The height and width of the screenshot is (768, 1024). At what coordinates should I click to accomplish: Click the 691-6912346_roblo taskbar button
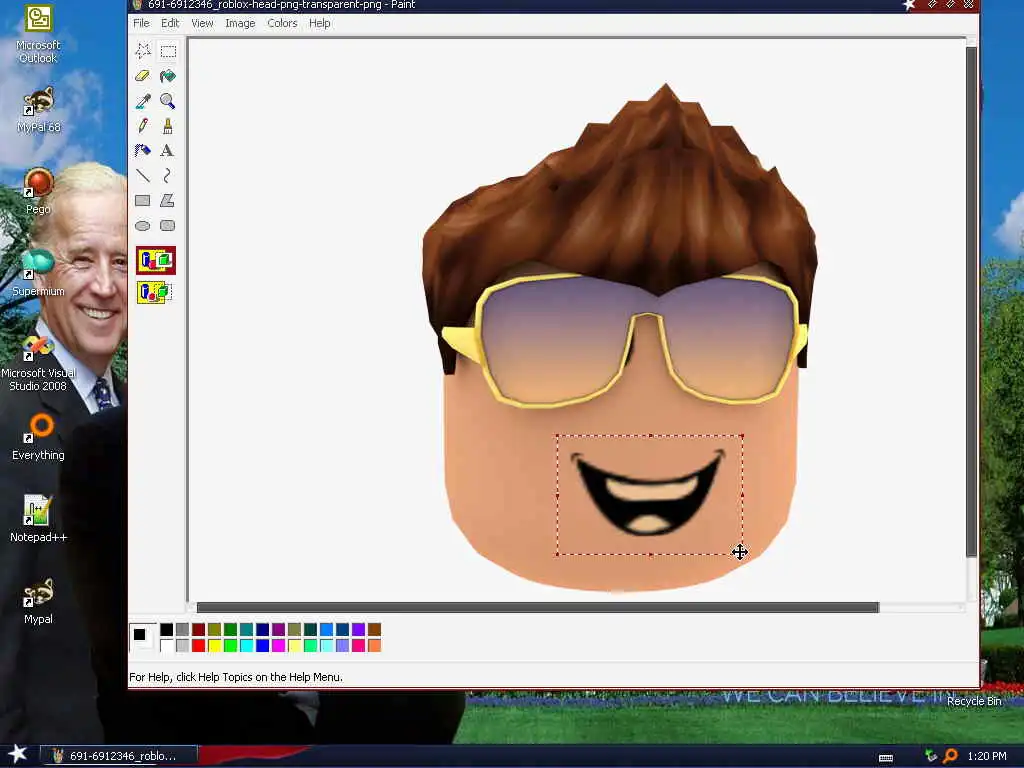point(118,756)
